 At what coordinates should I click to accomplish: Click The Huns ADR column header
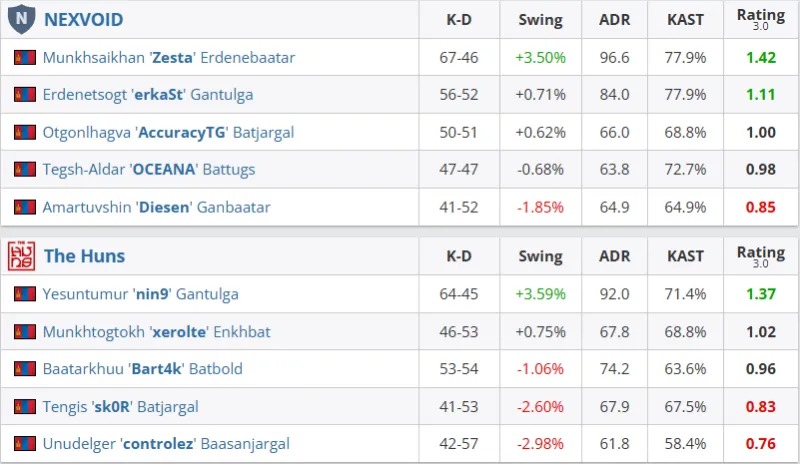(x=614, y=256)
